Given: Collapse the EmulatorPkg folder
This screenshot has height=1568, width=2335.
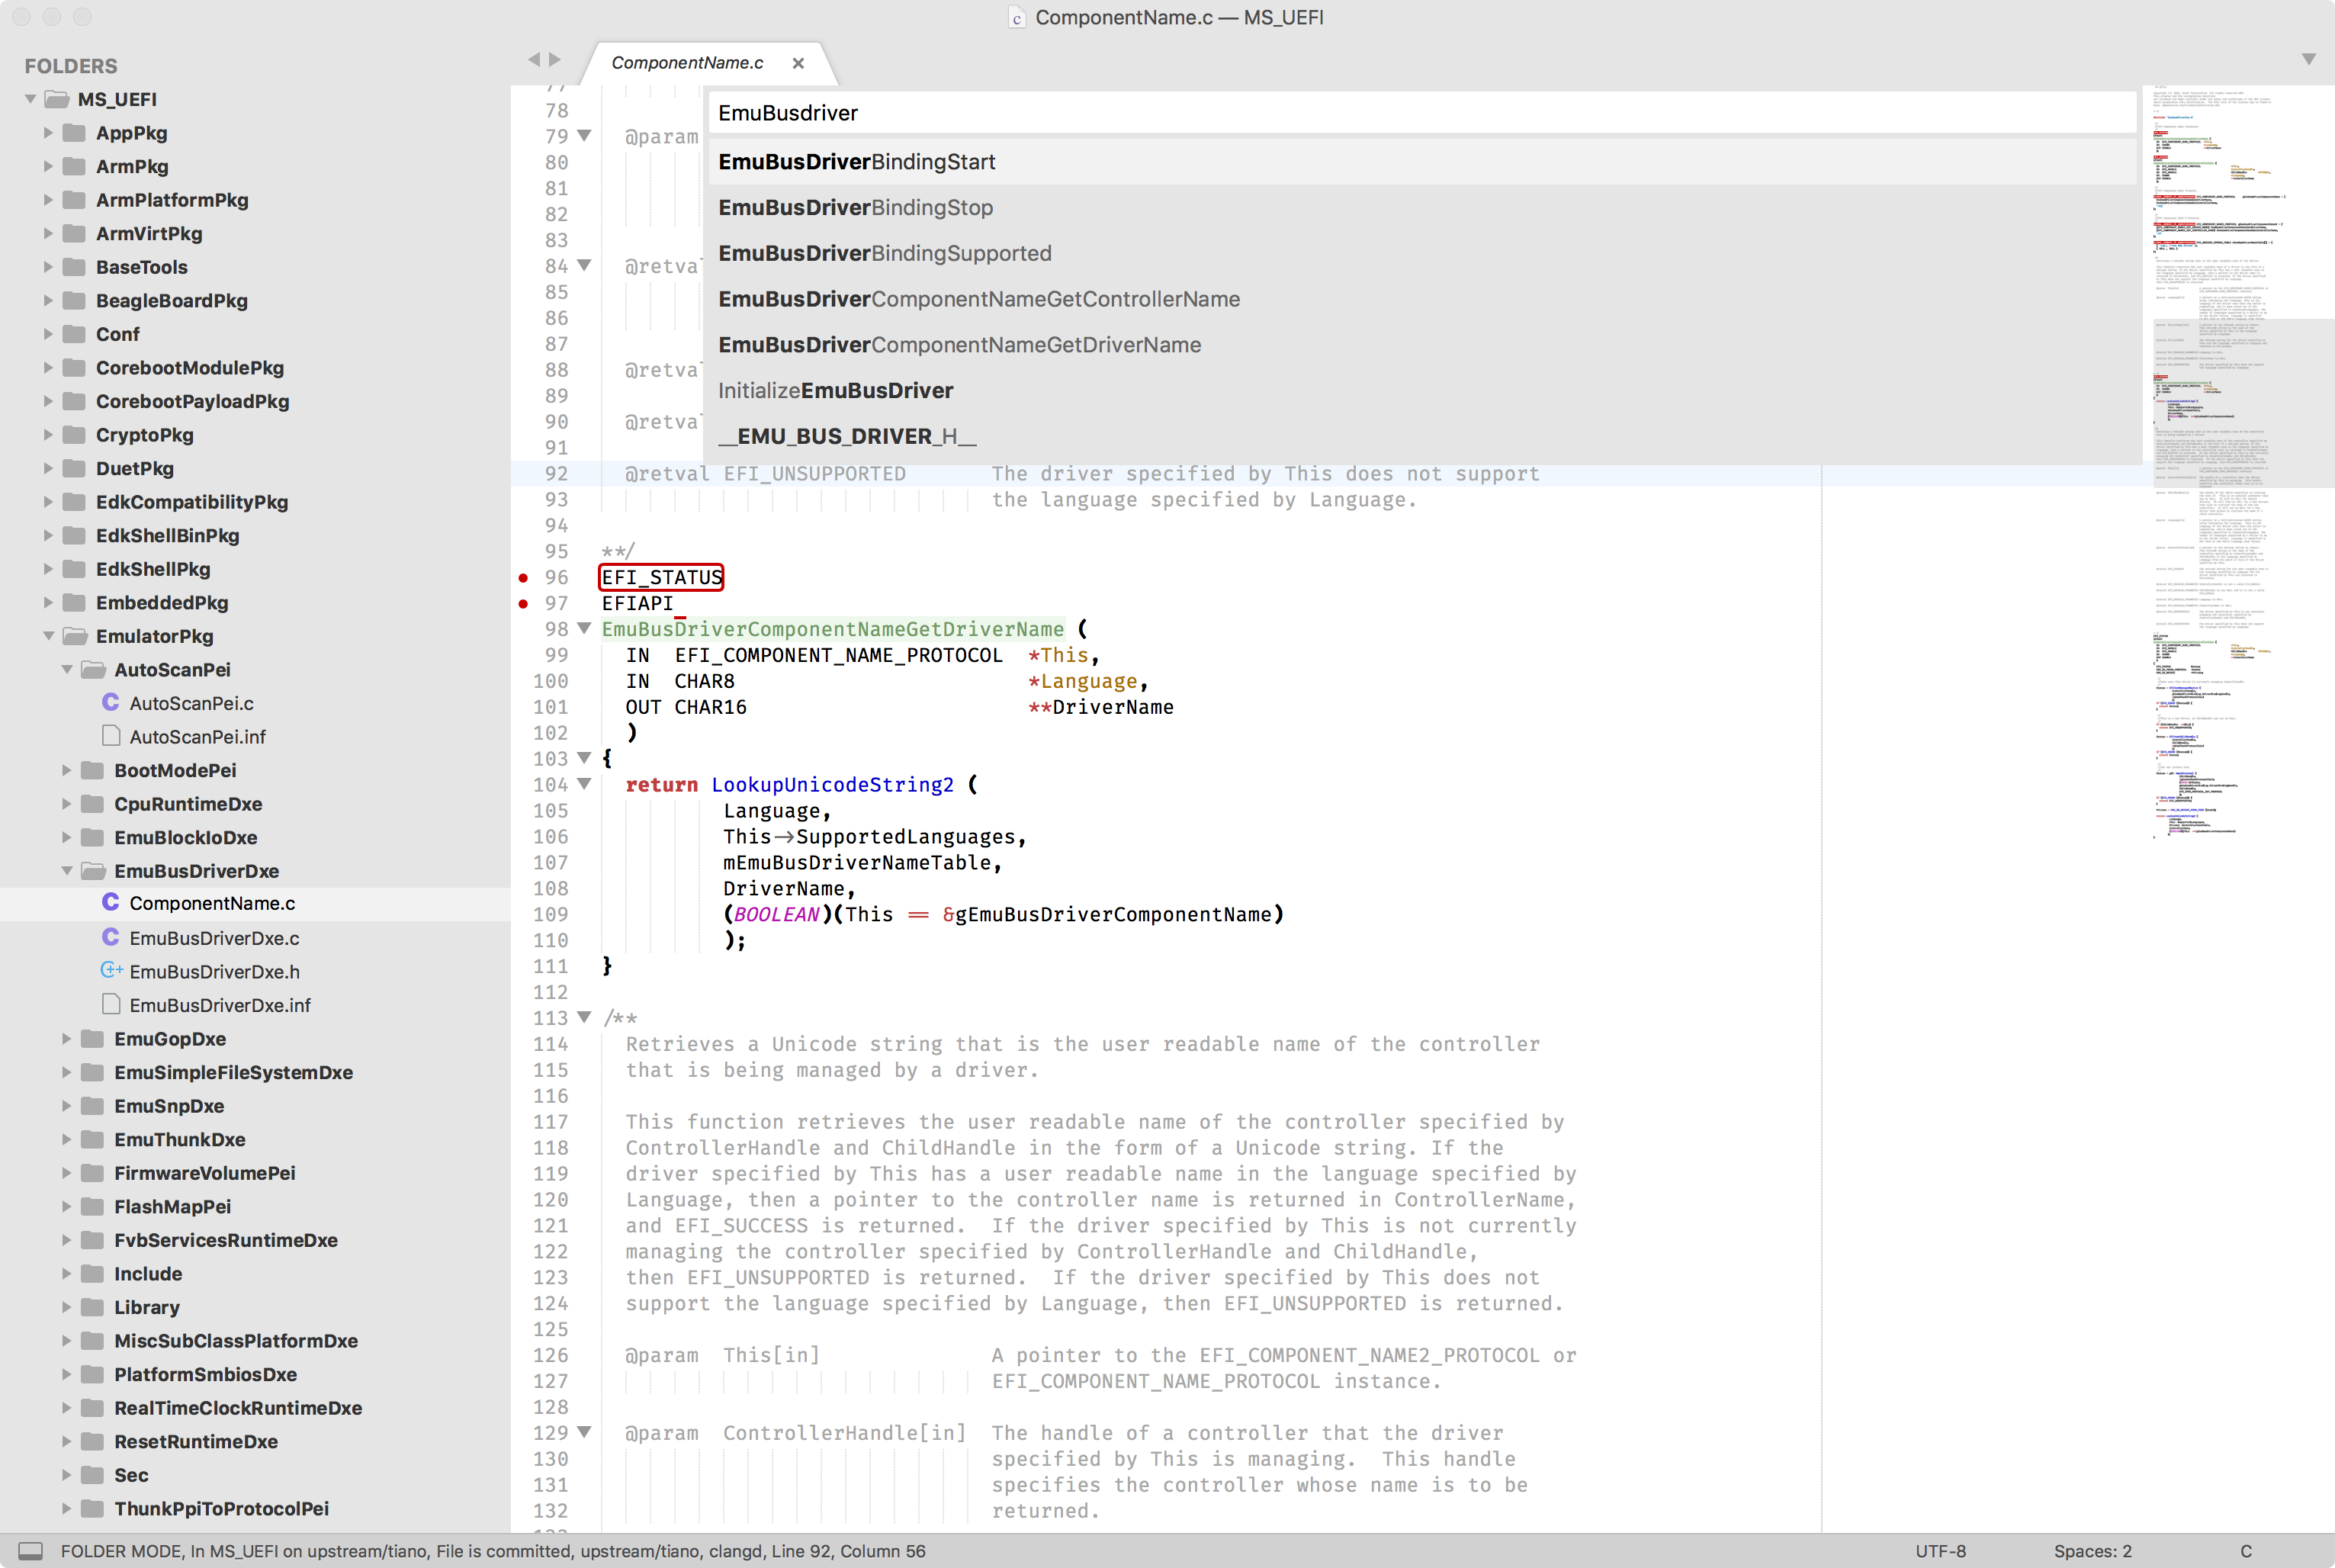Looking at the screenshot, I should click(x=49, y=636).
